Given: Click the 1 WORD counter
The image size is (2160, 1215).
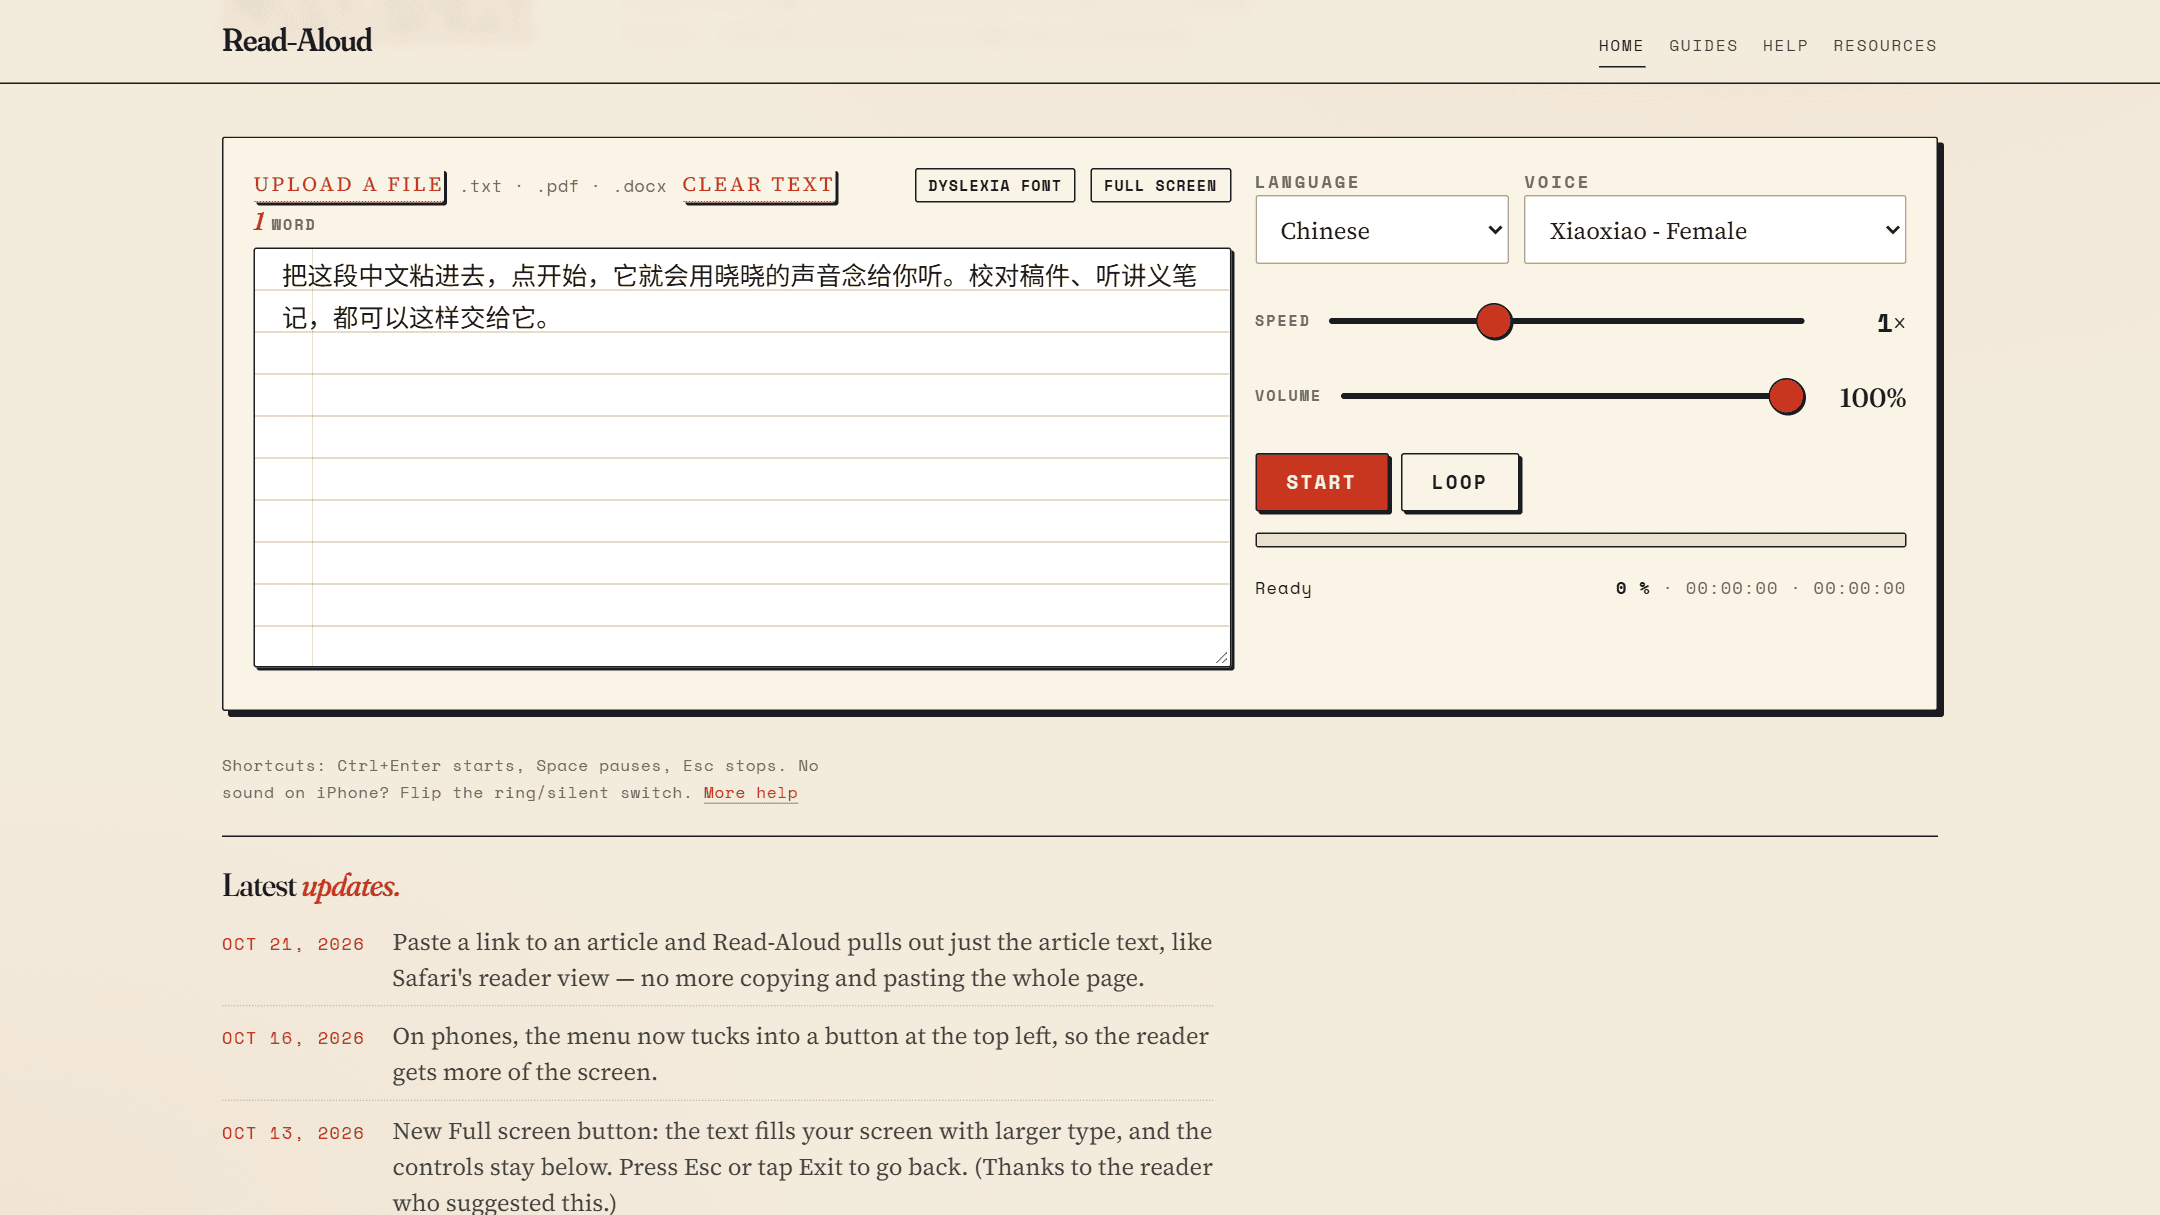Looking at the screenshot, I should click(284, 223).
